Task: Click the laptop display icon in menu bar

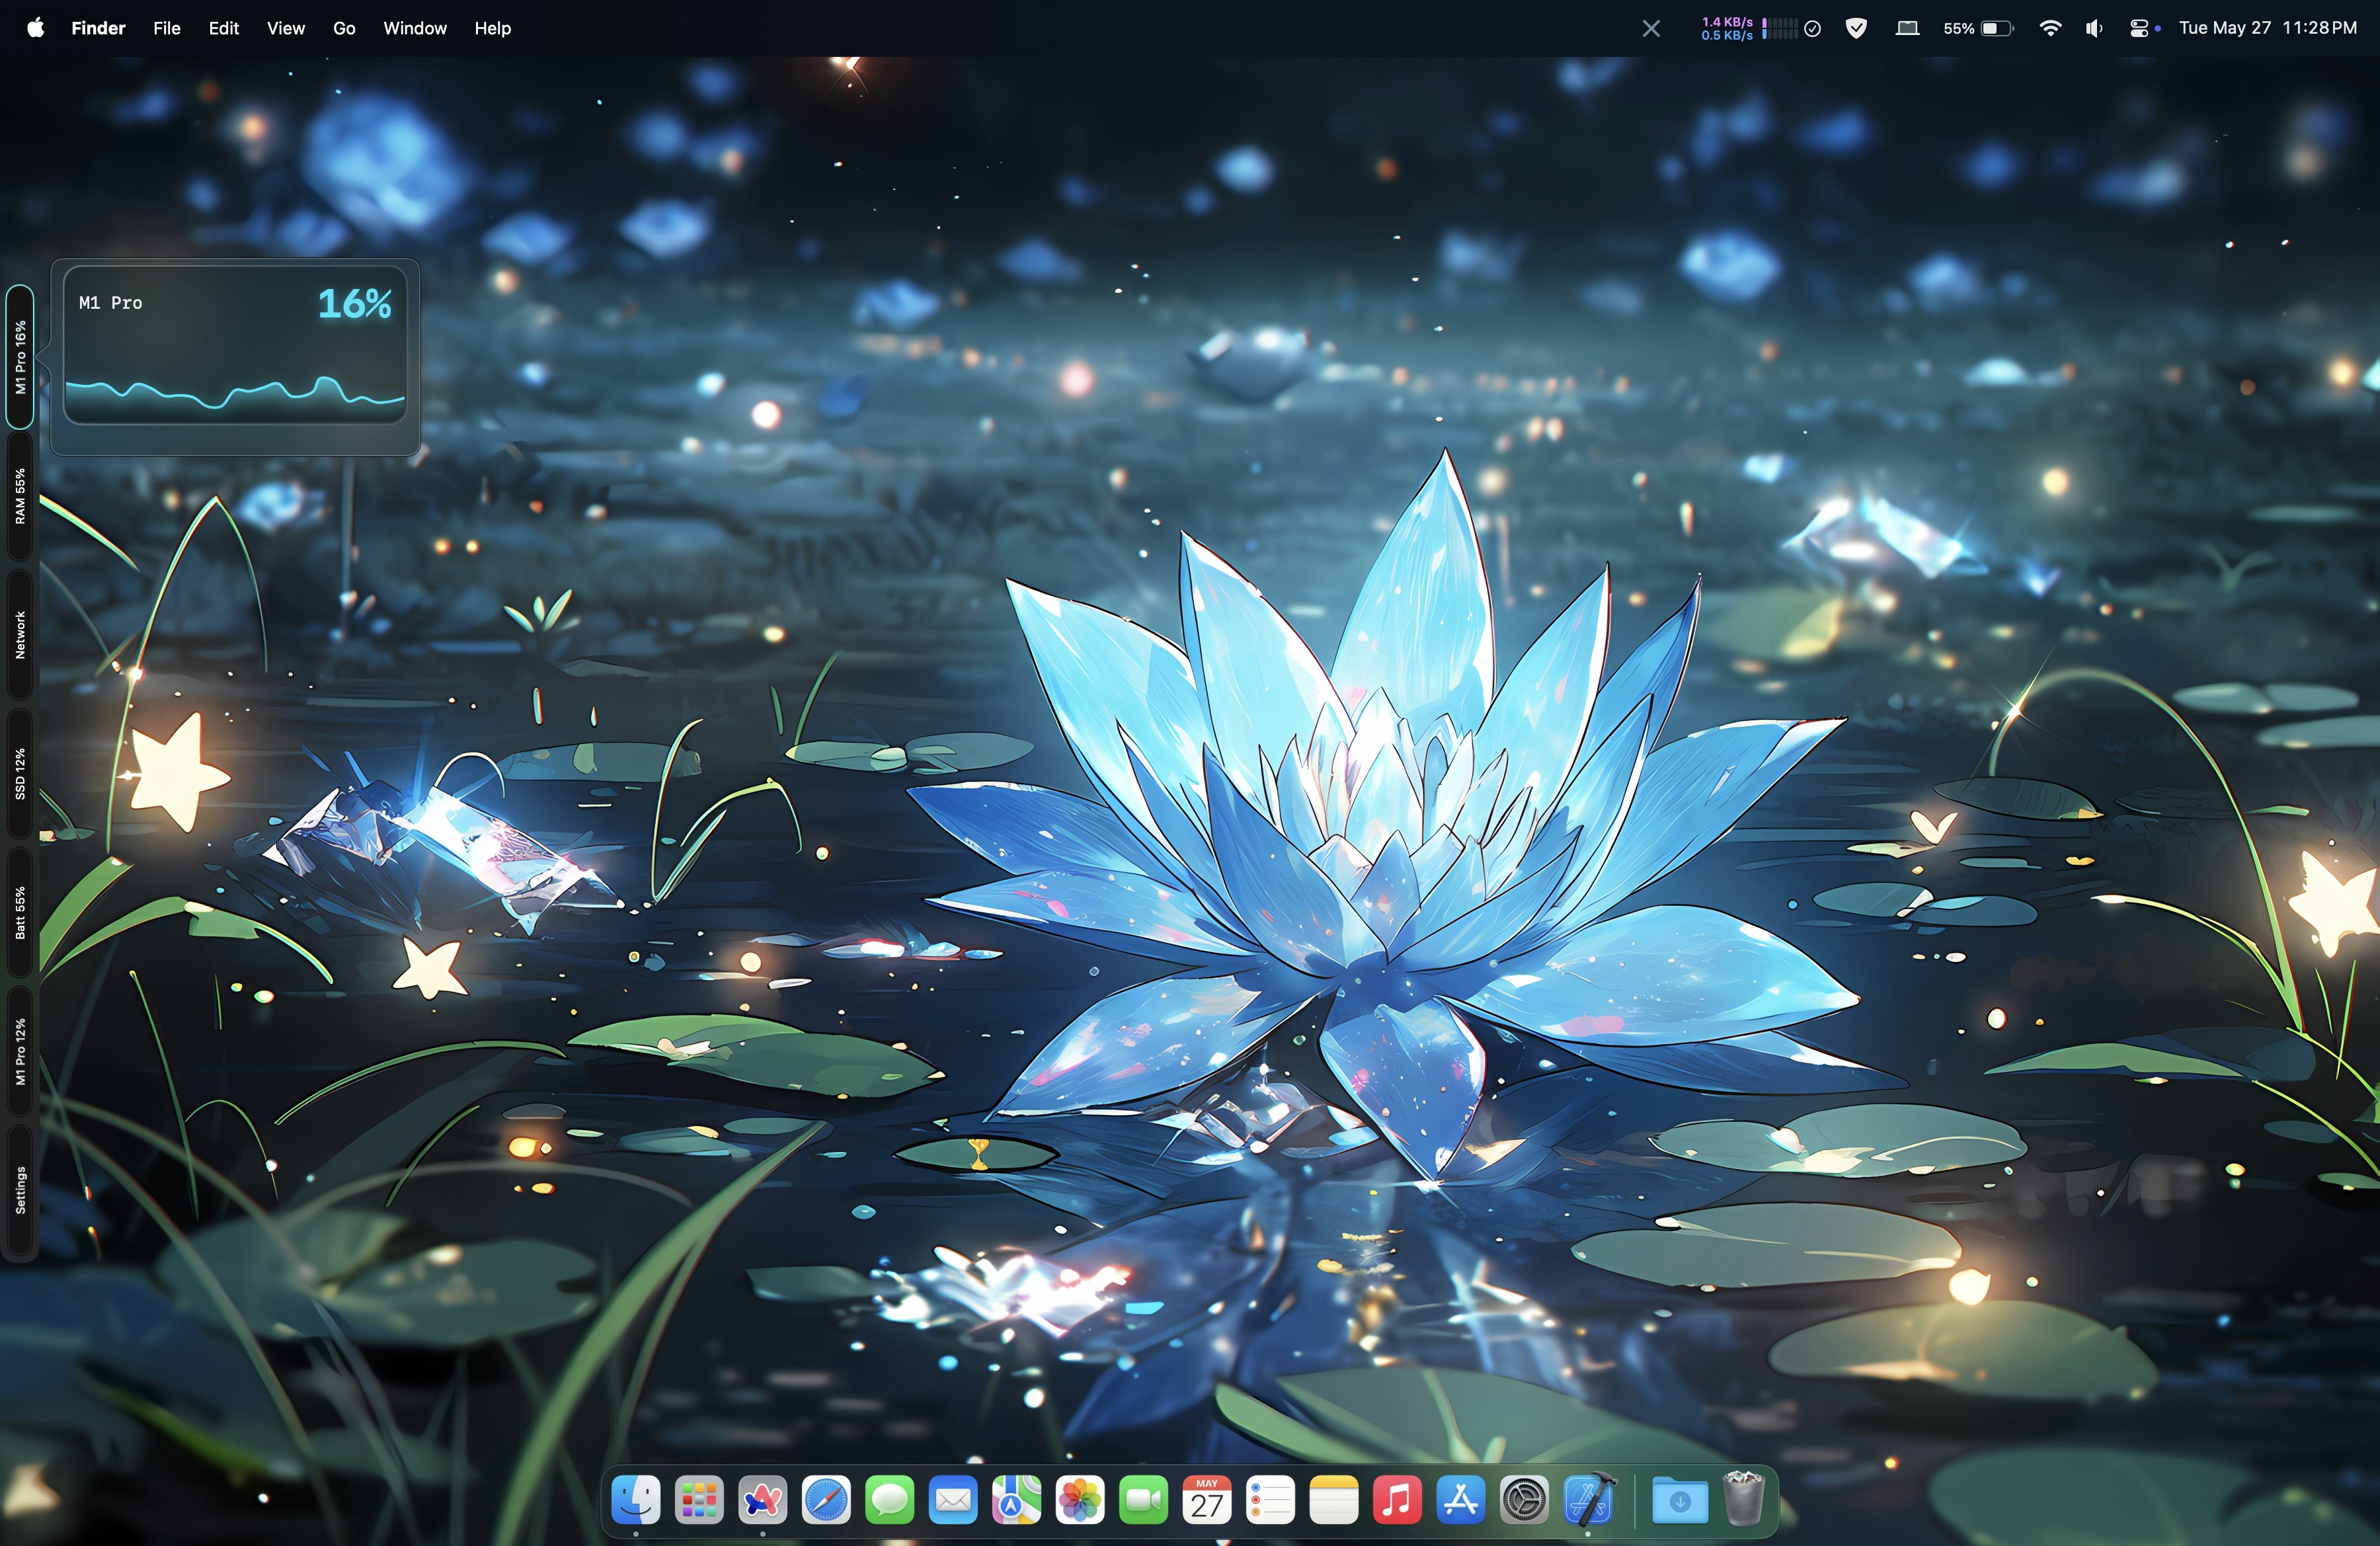Action: (x=1907, y=28)
